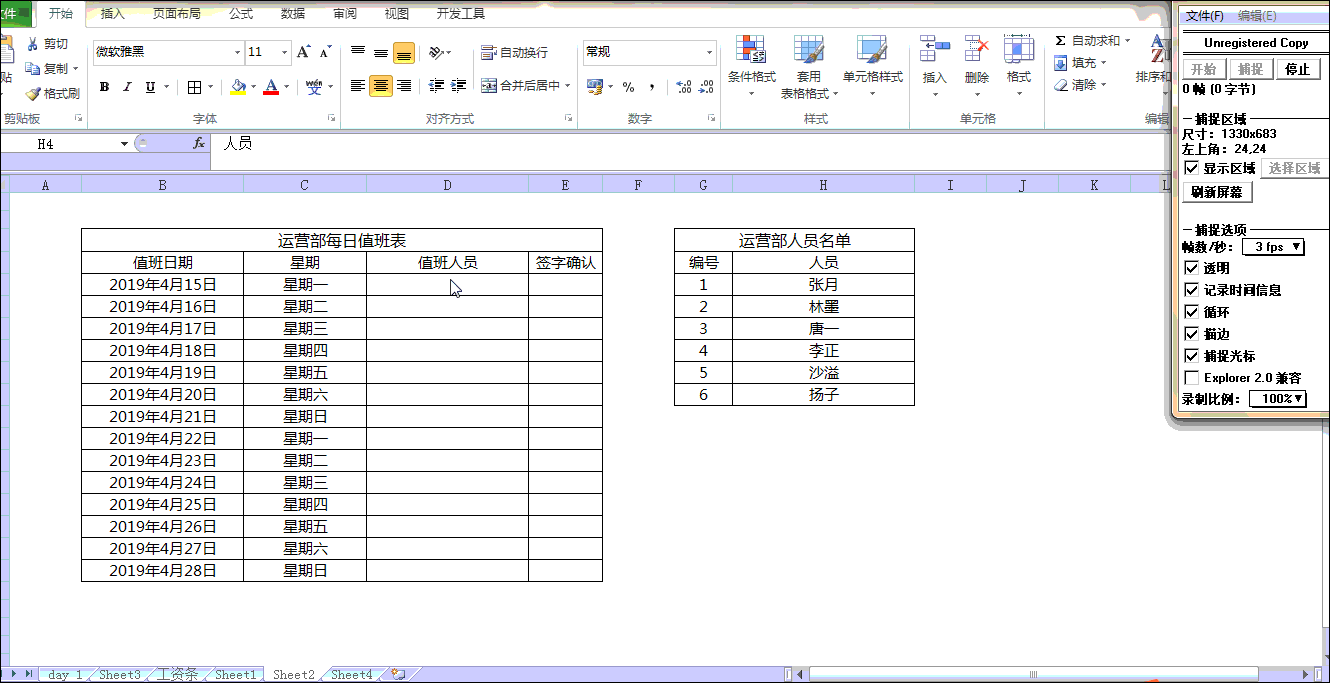Toggle the 透明 (transparent) checkbox
The height and width of the screenshot is (683, 1330).
(1190, 269)
